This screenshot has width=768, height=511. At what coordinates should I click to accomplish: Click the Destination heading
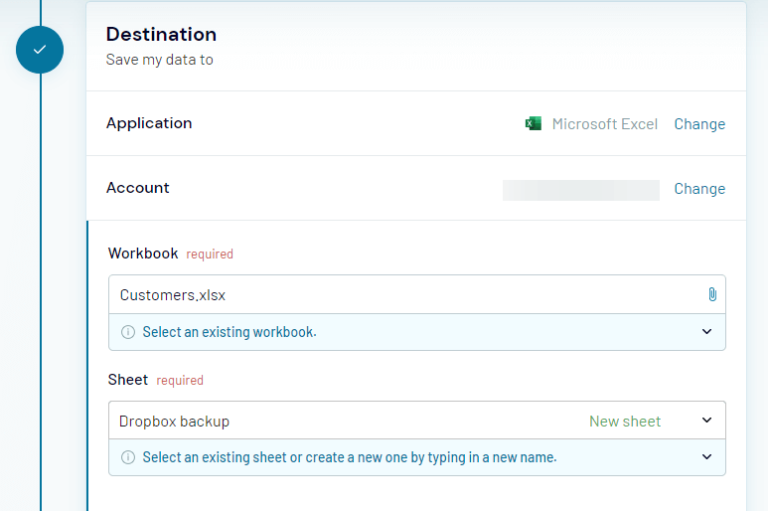(161, 34)
